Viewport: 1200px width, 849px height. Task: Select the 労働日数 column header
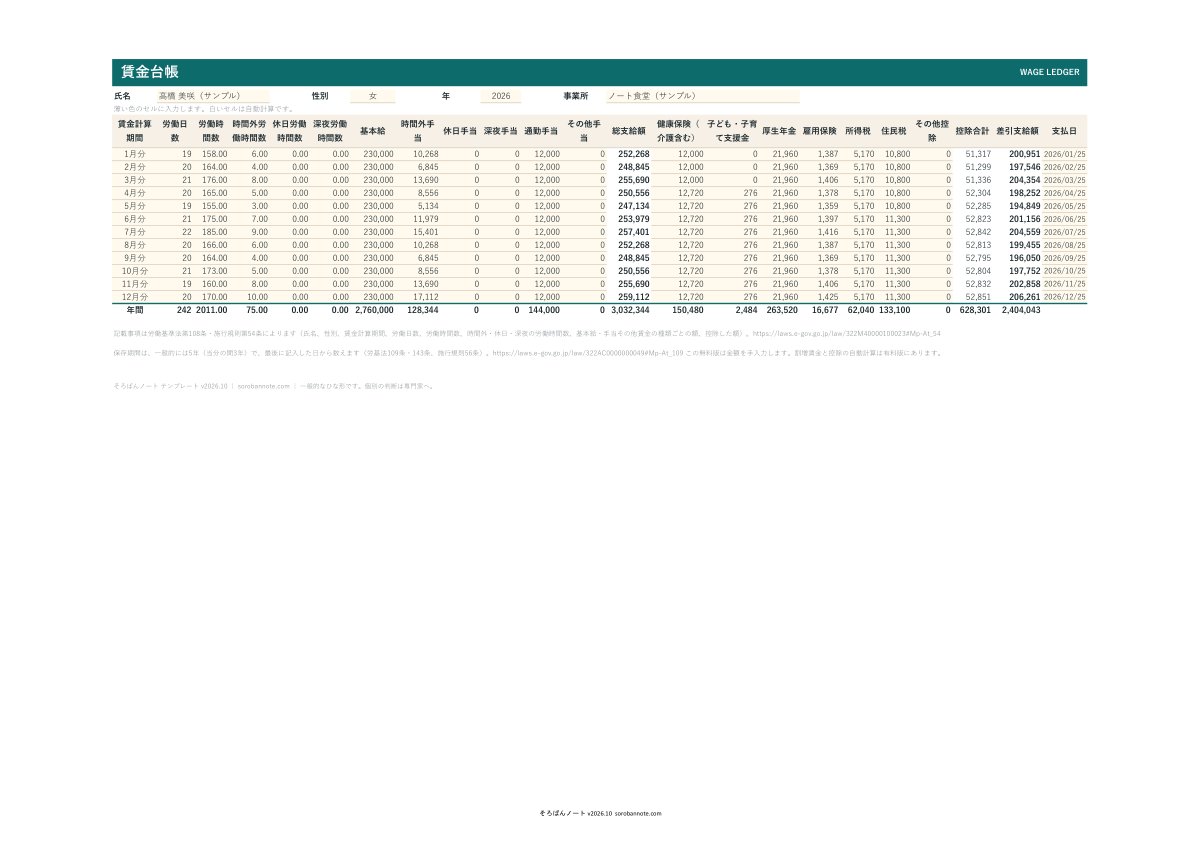tap(175, 130)
